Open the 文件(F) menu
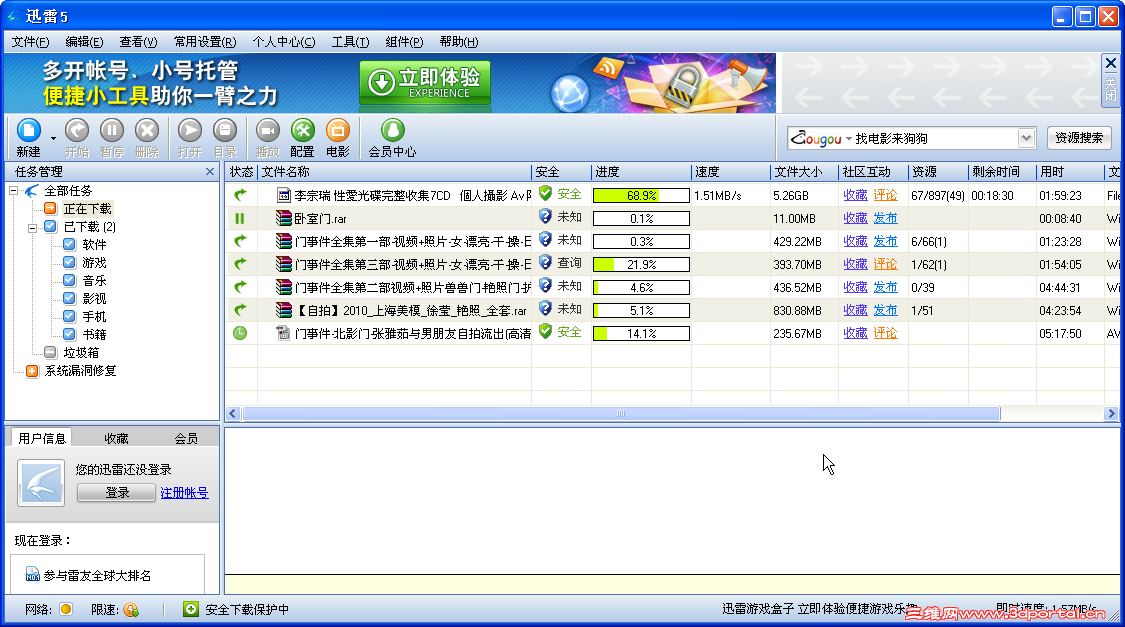This screenshot has width=1125, height=627. point(30,42)
